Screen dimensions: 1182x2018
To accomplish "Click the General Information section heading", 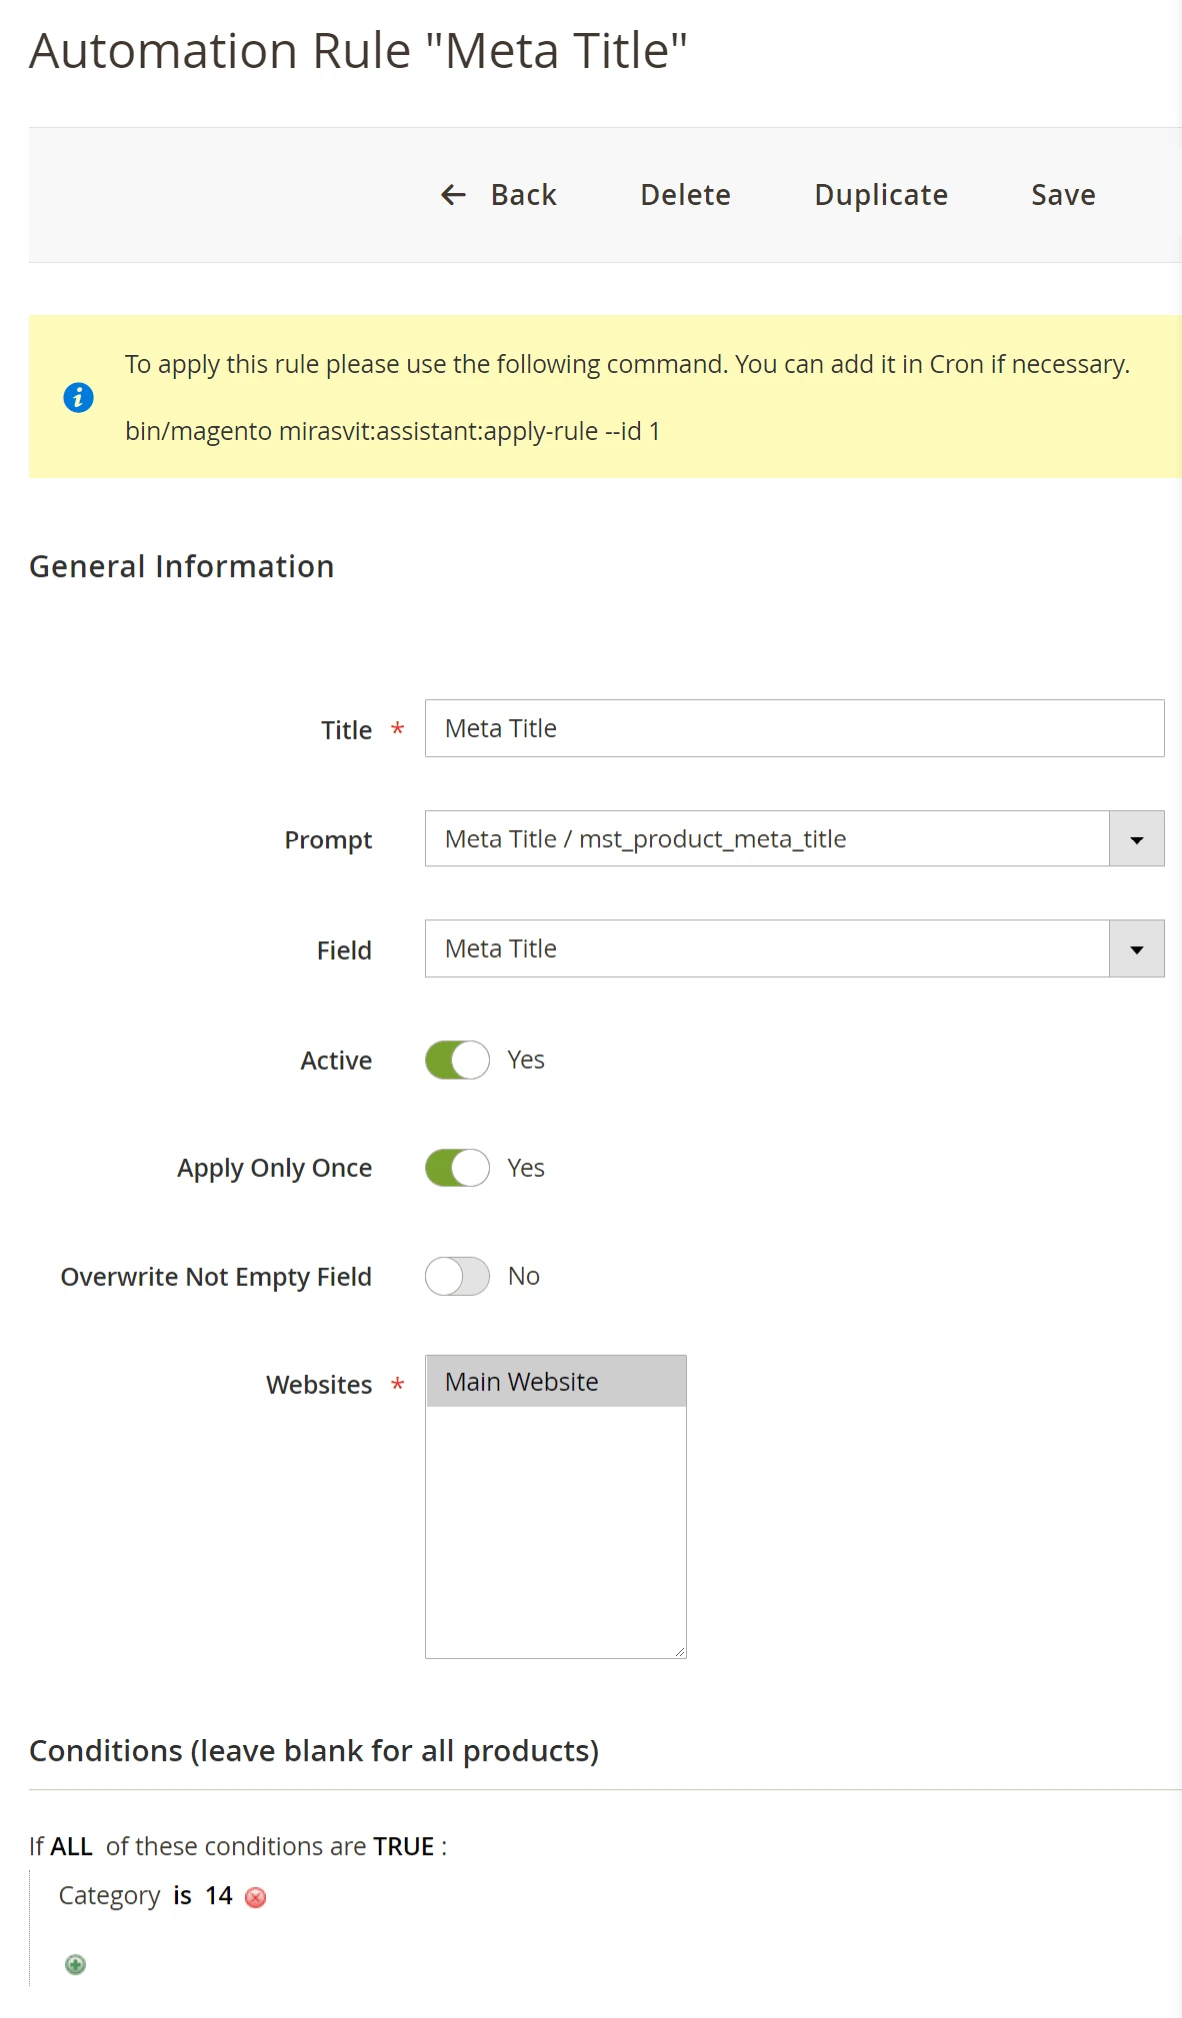I will 181,567.
